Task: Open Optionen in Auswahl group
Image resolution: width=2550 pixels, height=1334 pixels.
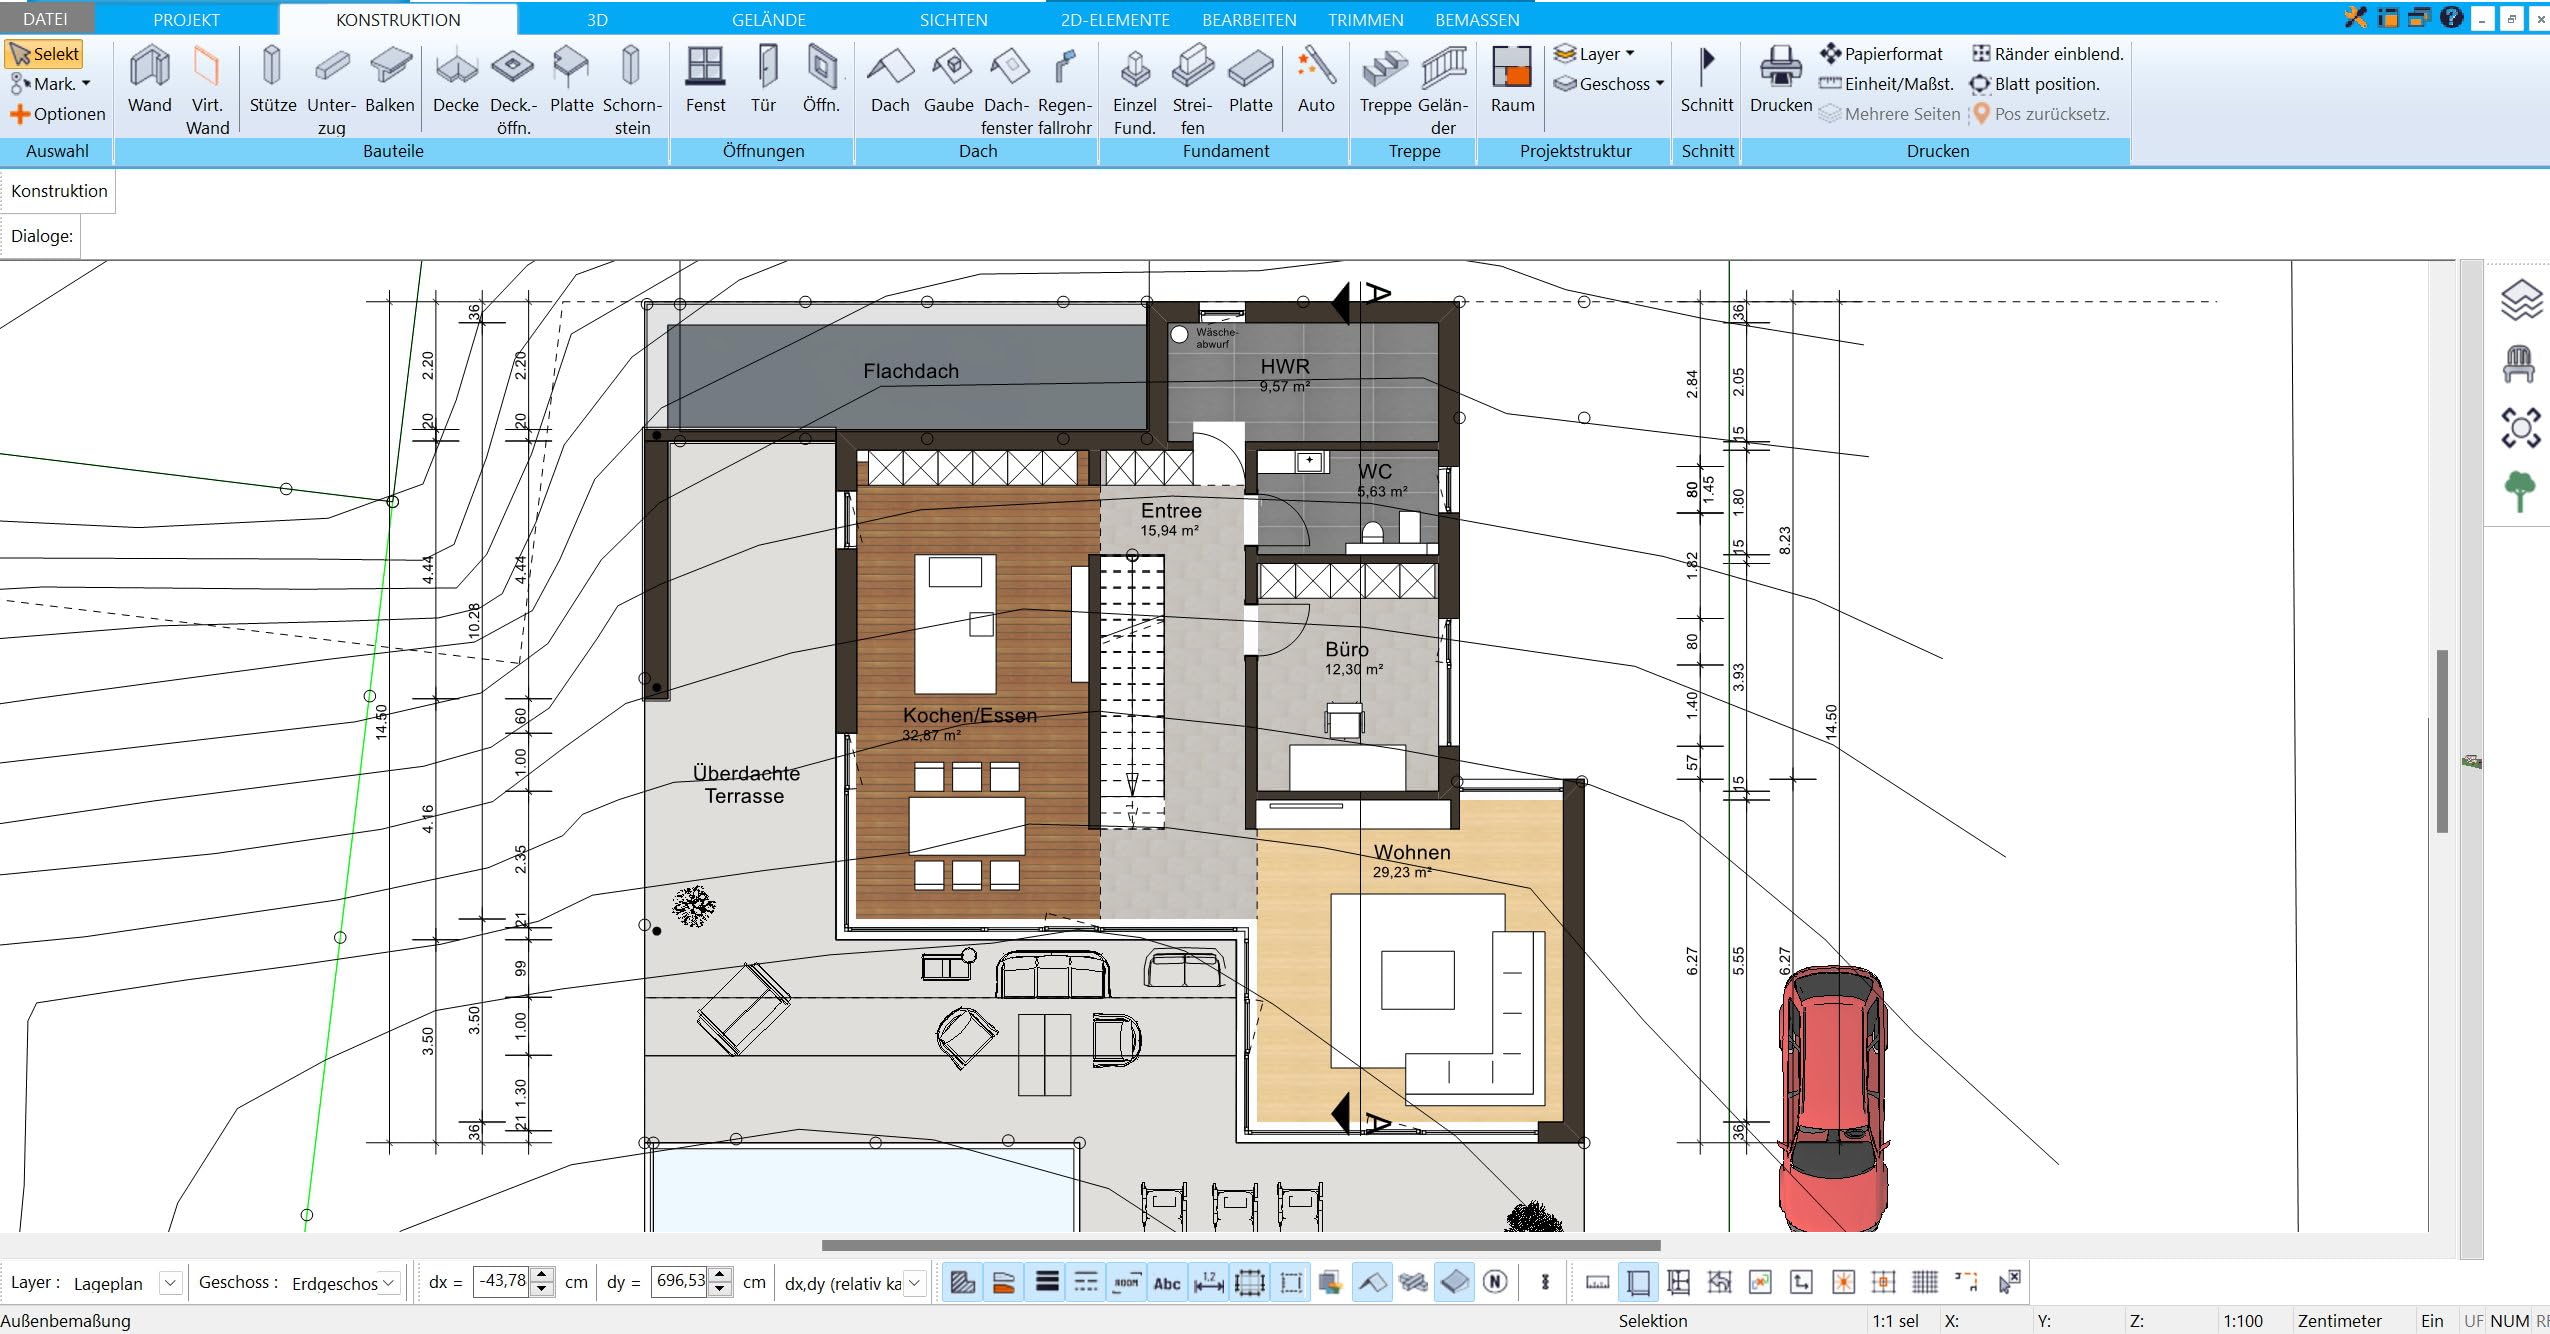Action: pos(58,114)
